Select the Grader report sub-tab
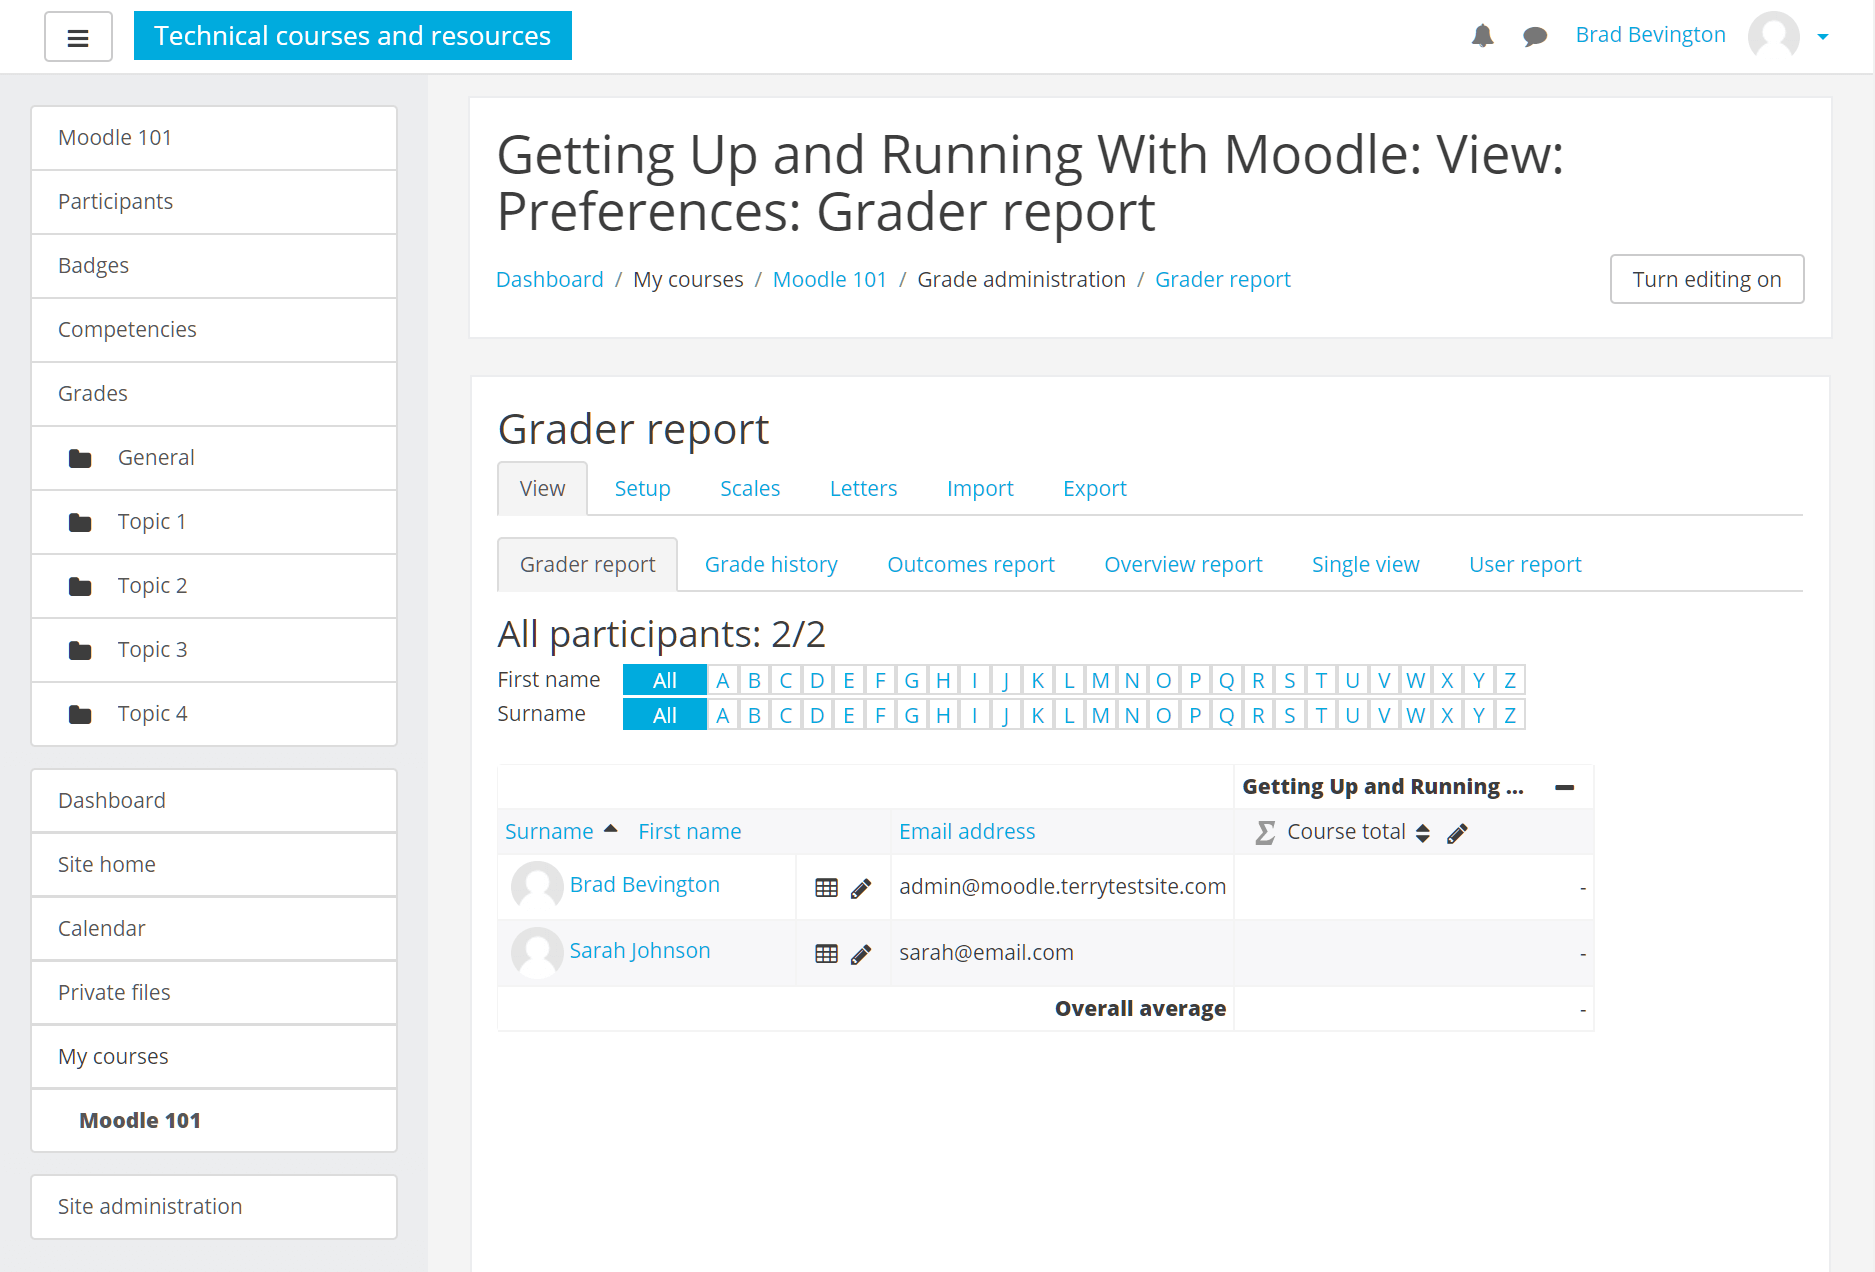 pyautogui.click(x=587, y=564)
